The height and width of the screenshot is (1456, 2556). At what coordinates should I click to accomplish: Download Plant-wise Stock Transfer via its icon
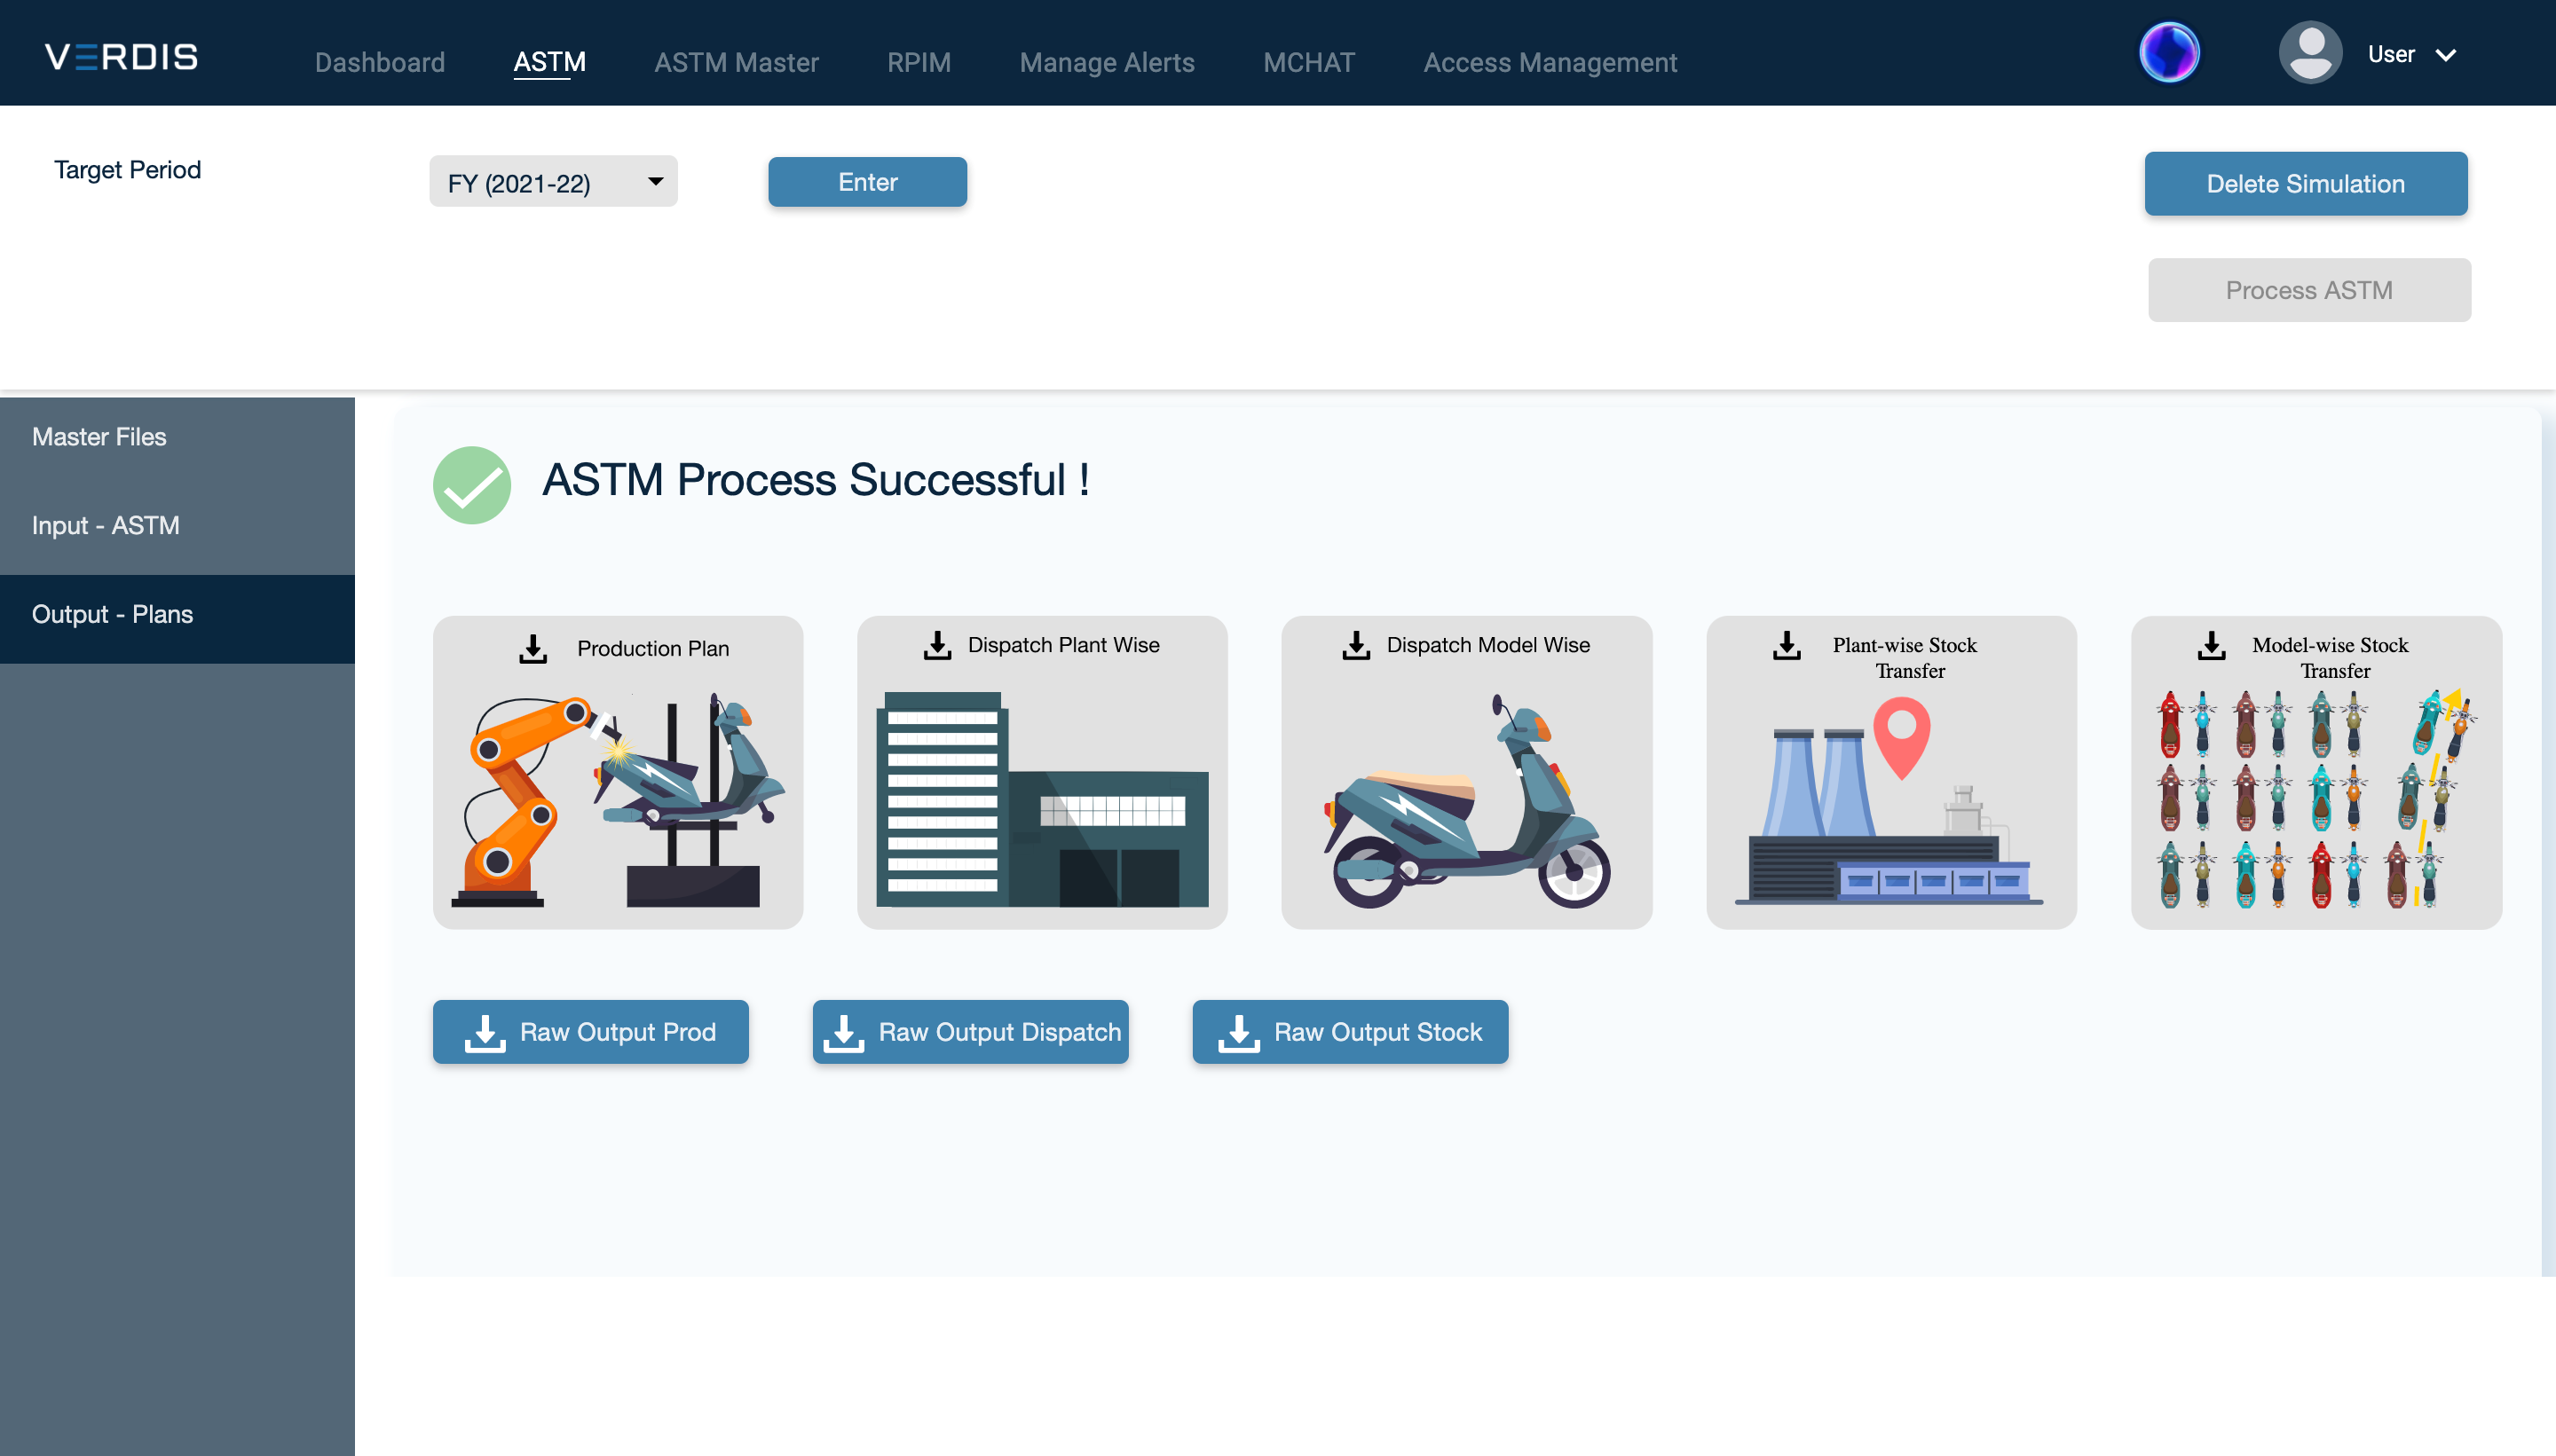[1787, 645]
